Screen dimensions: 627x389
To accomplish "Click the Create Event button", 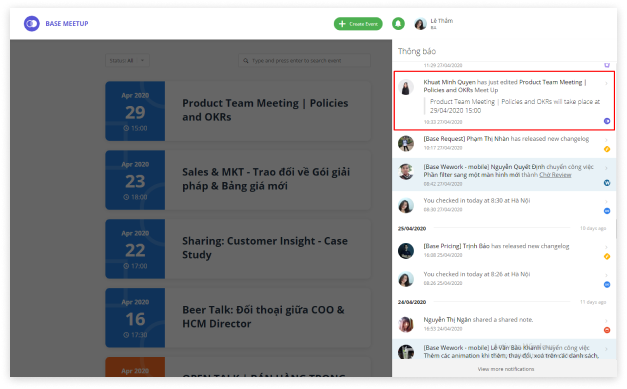I will pos(358,24).
